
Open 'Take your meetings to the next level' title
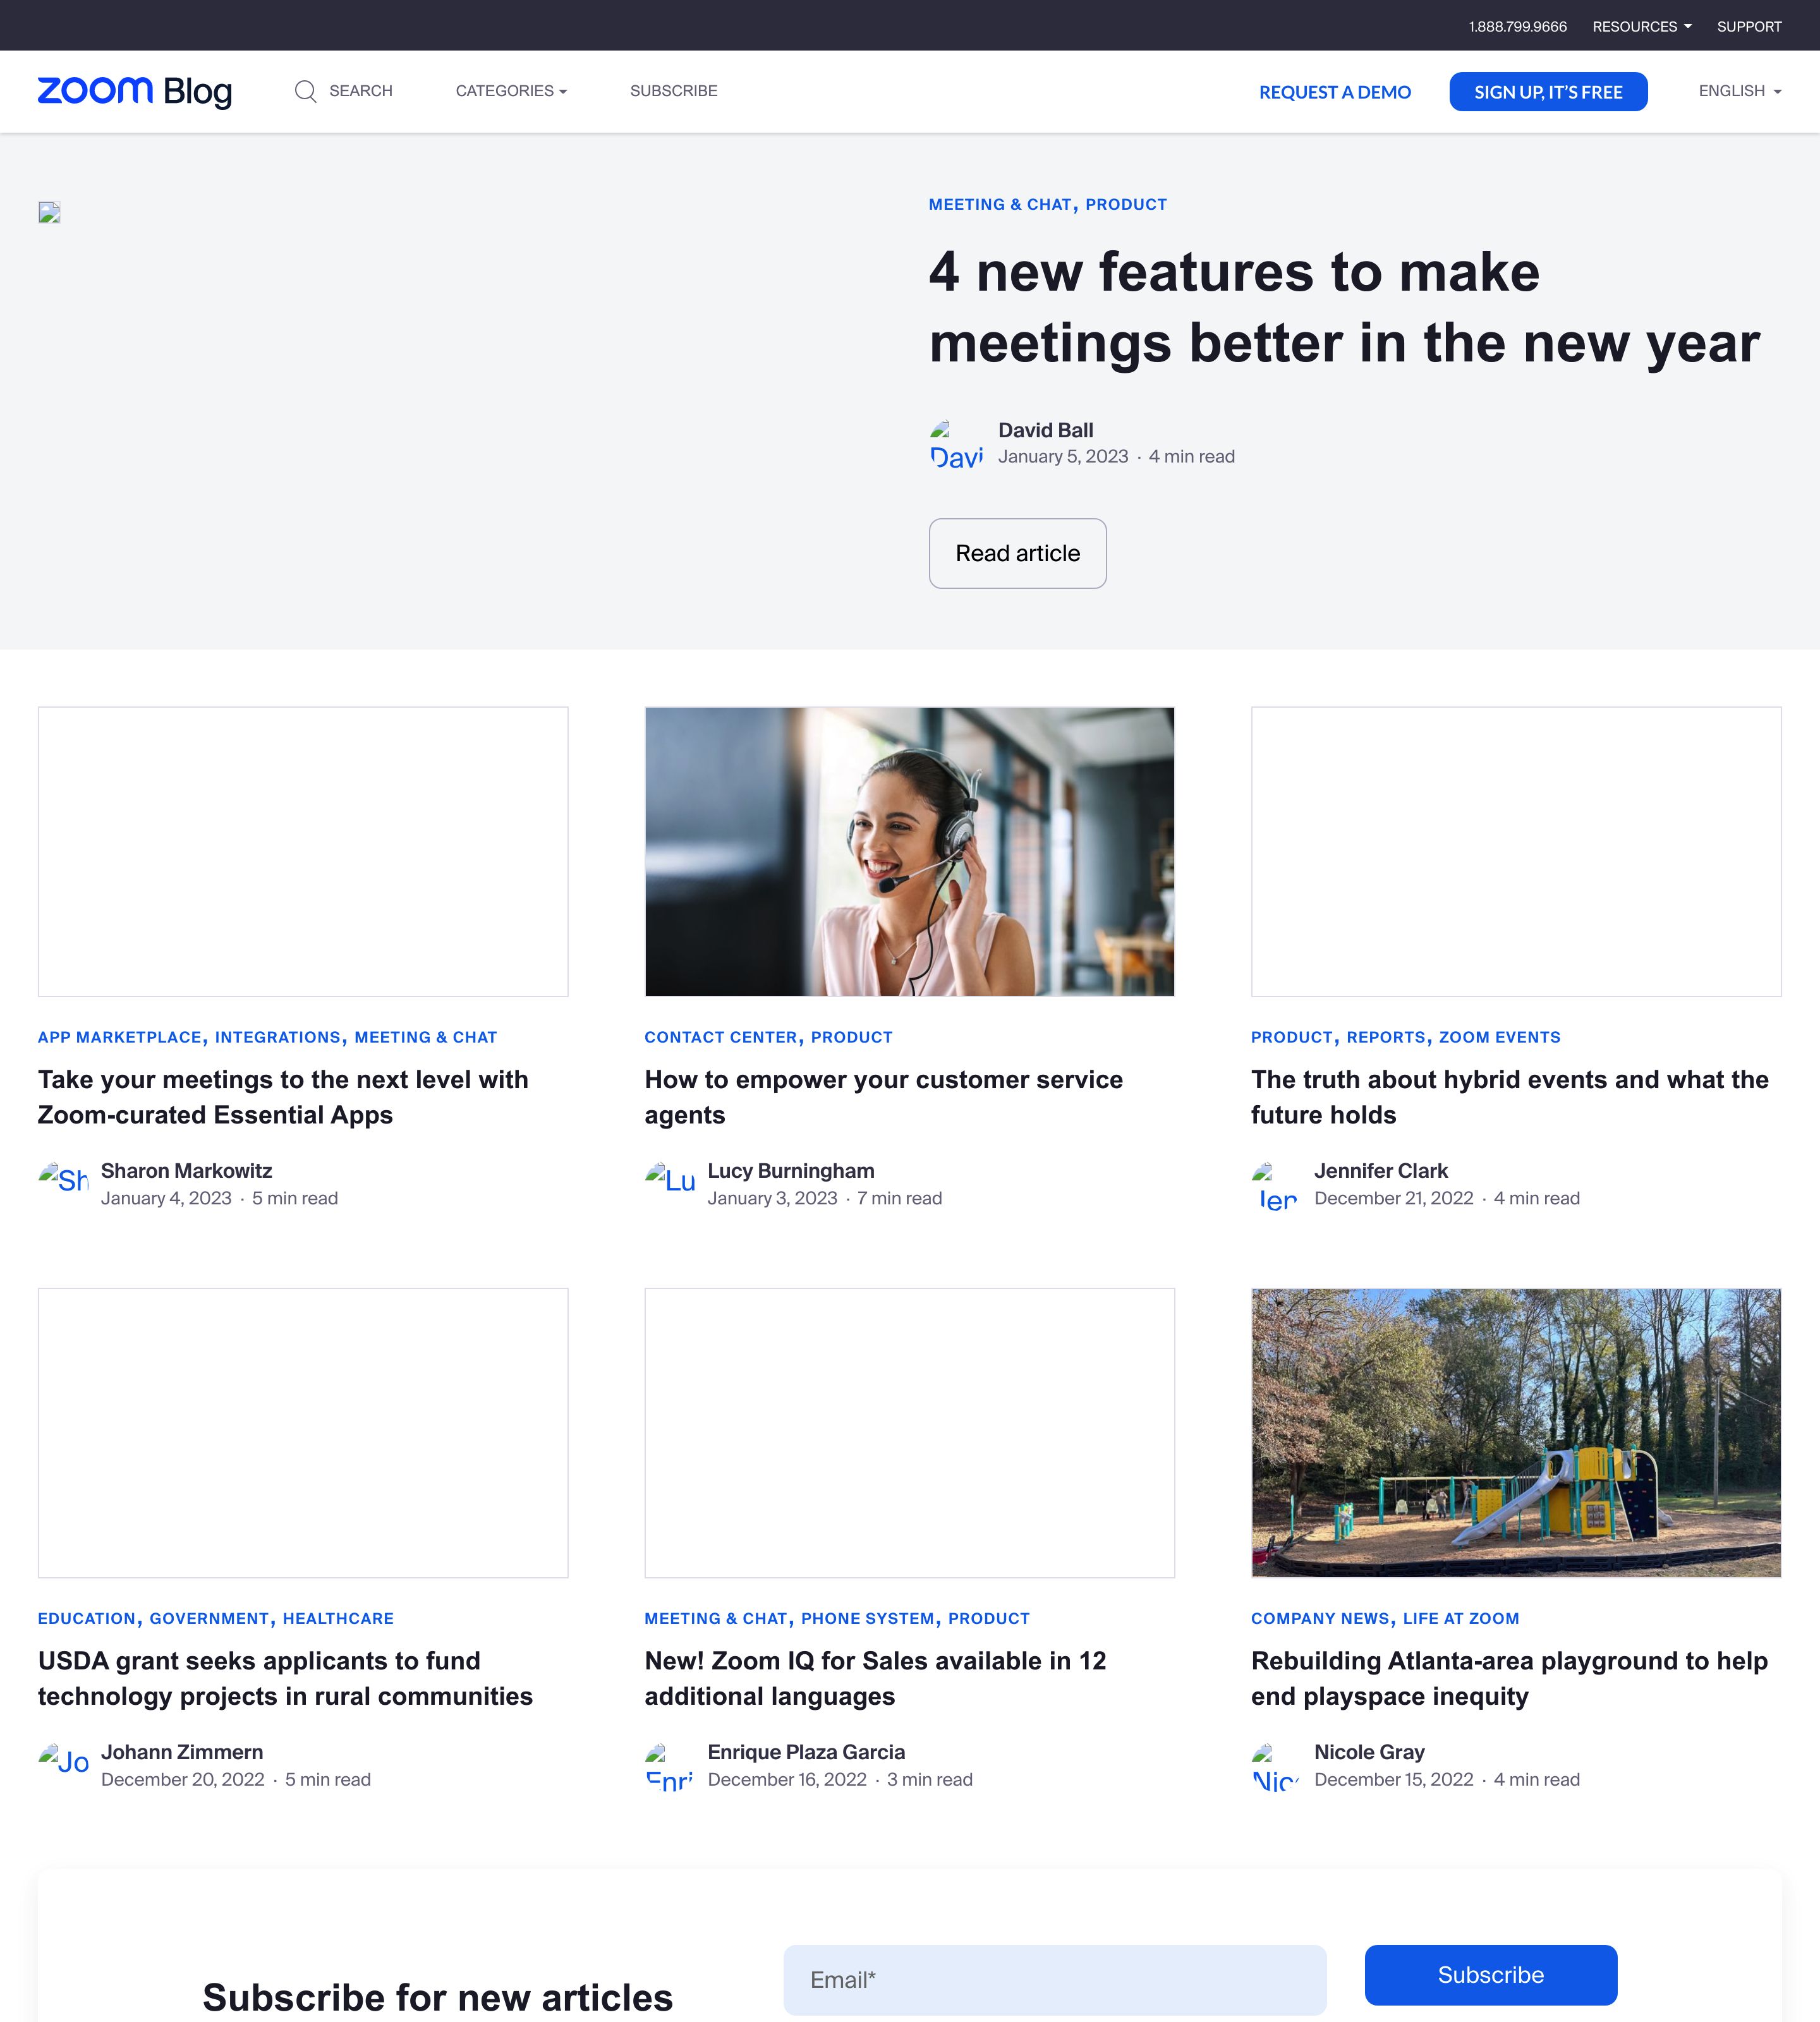click(x=283, y=1097)
